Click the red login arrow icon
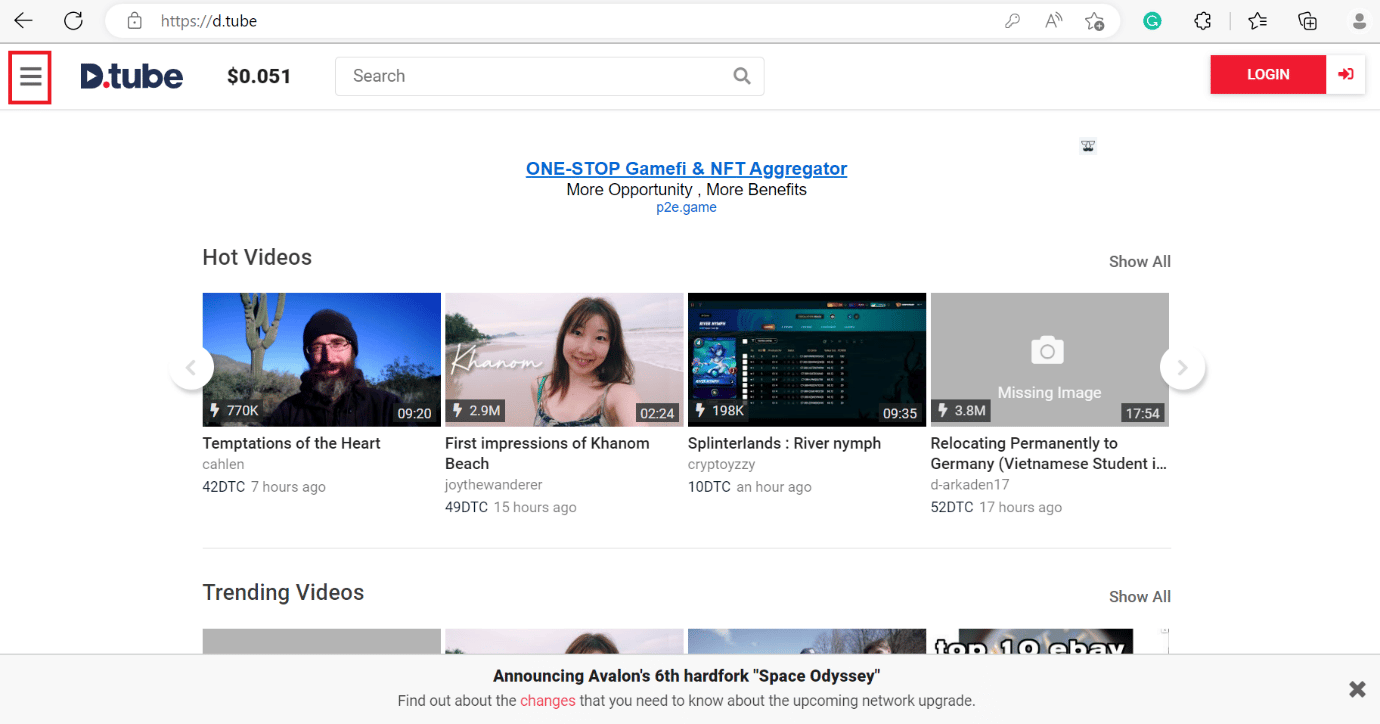The image size is (1380, 724). coord(1346,75)
